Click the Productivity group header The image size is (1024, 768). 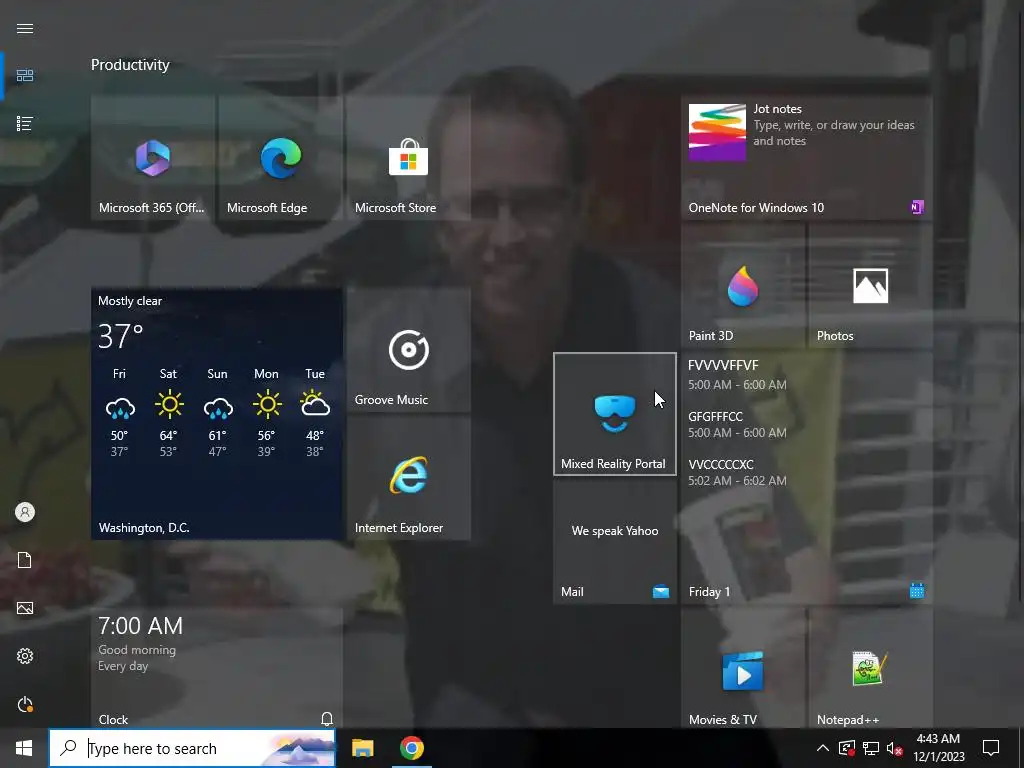[x=130, y=65]
